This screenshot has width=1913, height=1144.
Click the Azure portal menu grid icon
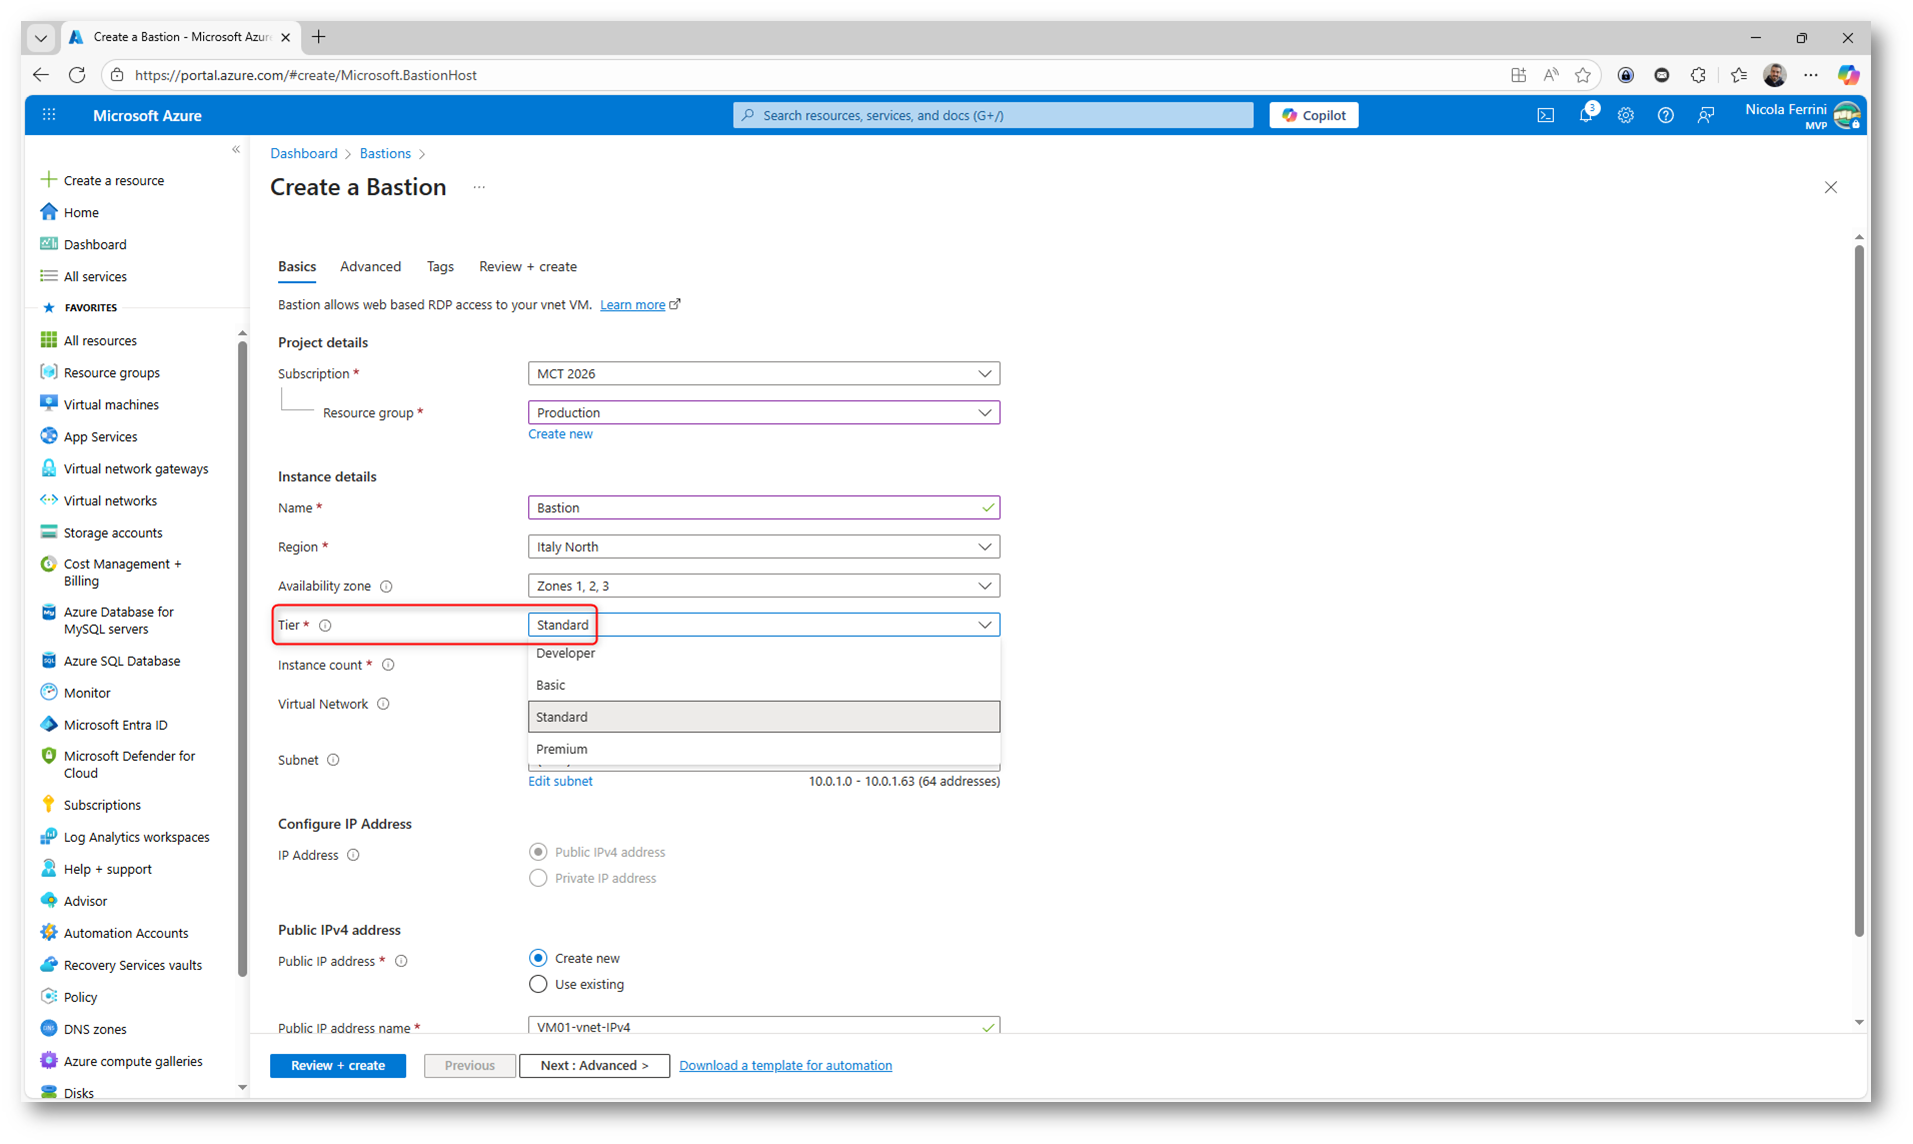pos(49,115)
